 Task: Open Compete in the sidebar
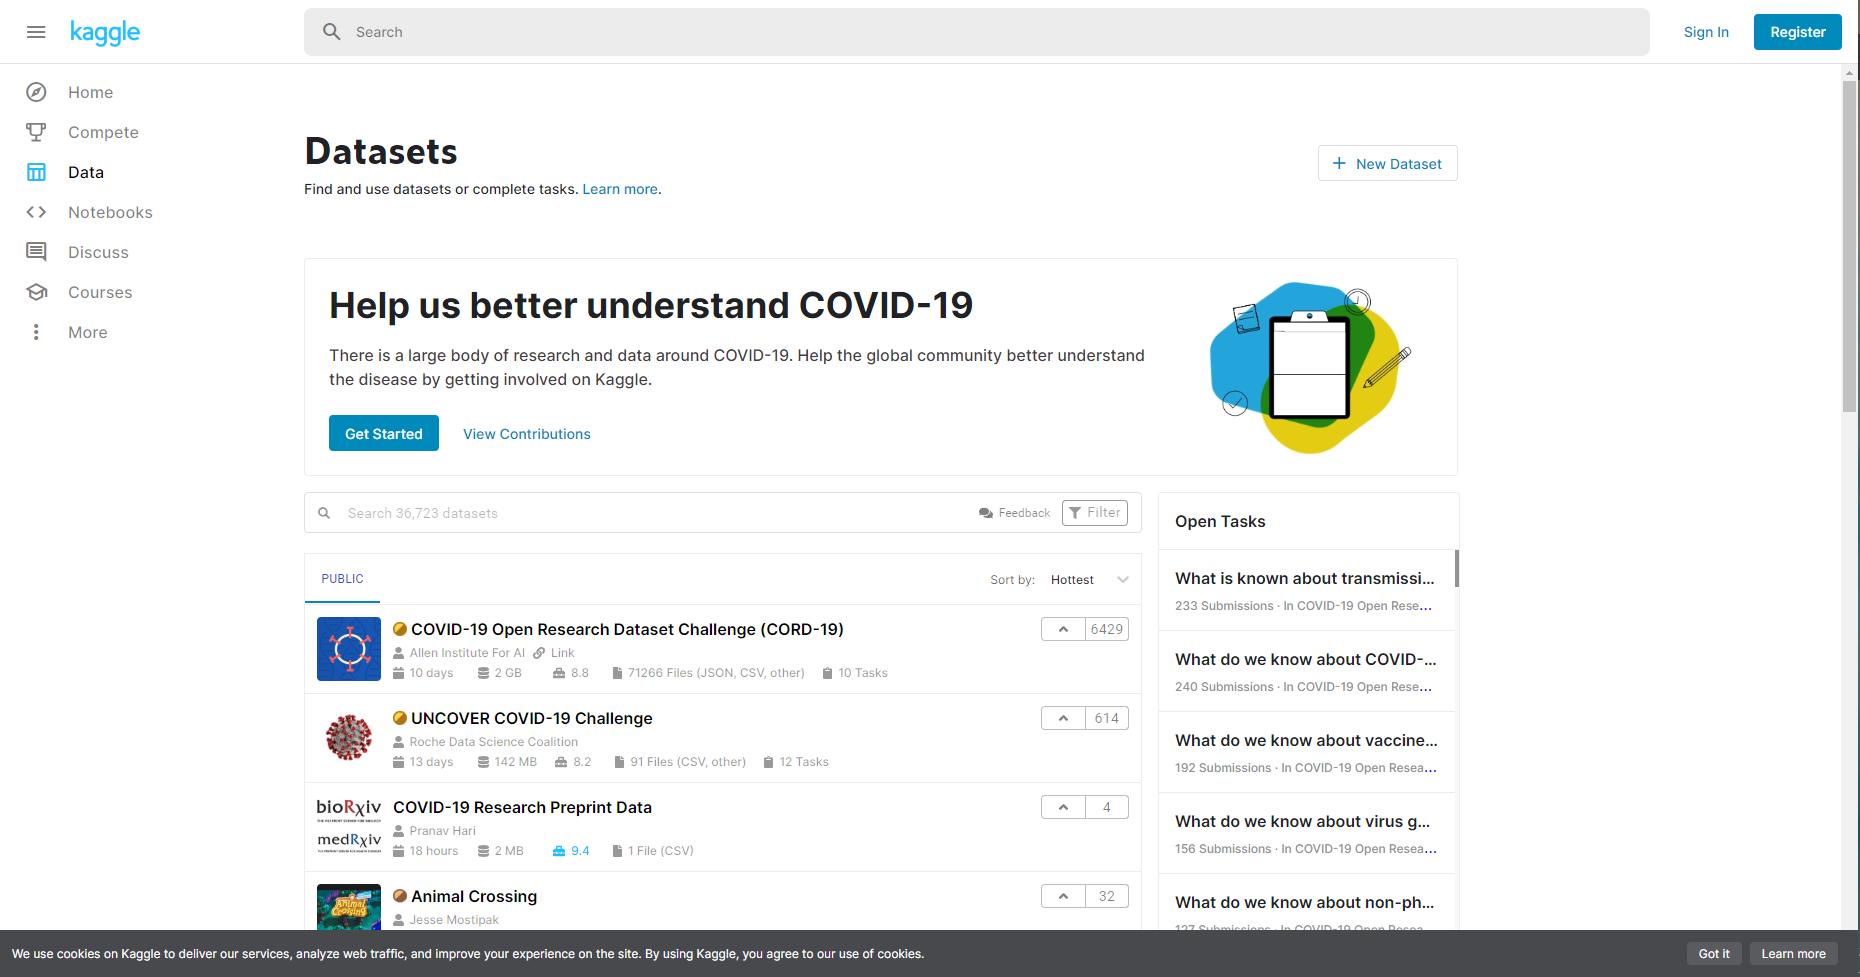click(103, 132)
